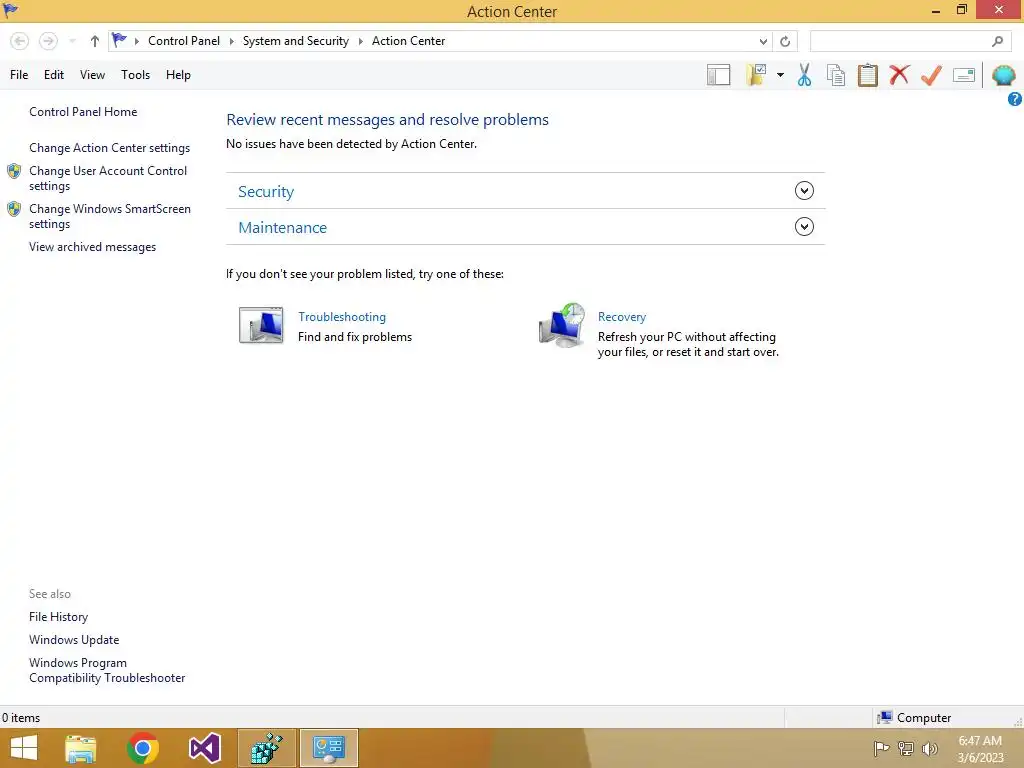Click the globe shell icon in toolbar
Viewport: 1024px width, 768px height.
click(1003, 75)
